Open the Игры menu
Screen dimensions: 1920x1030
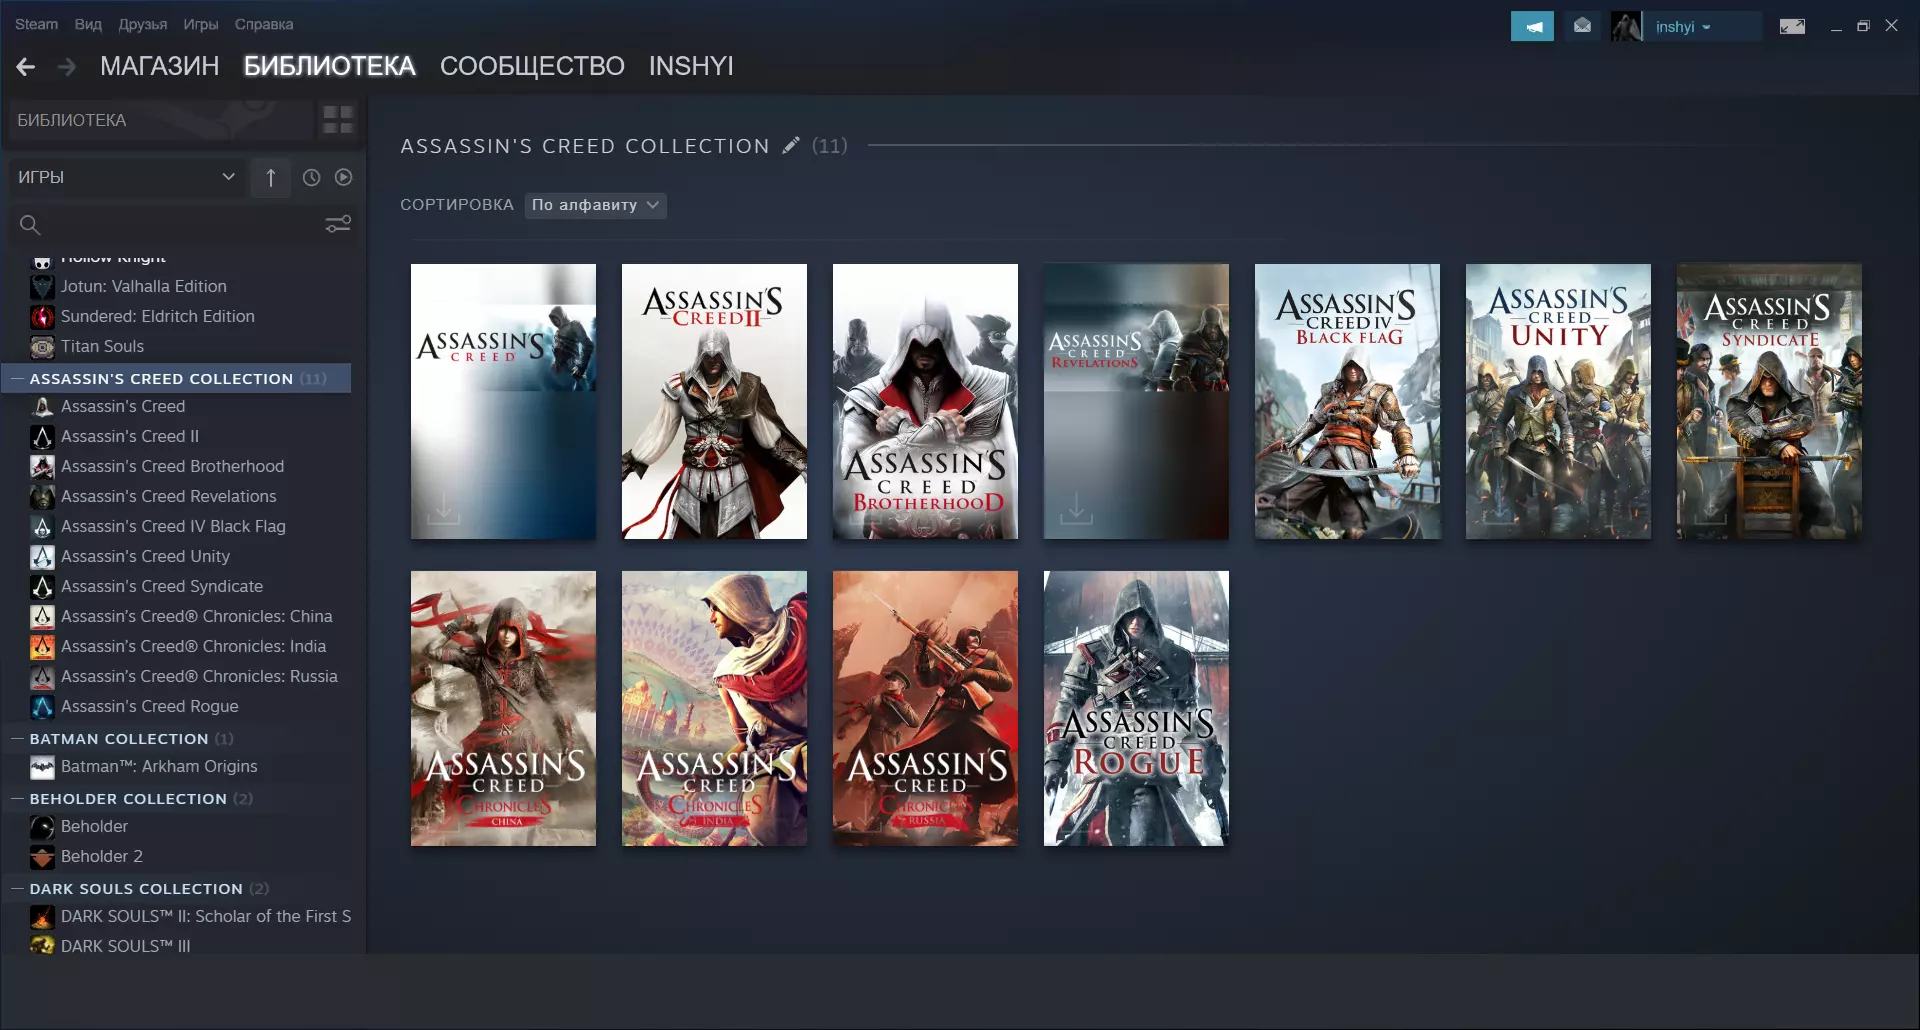tap(201, 24)
